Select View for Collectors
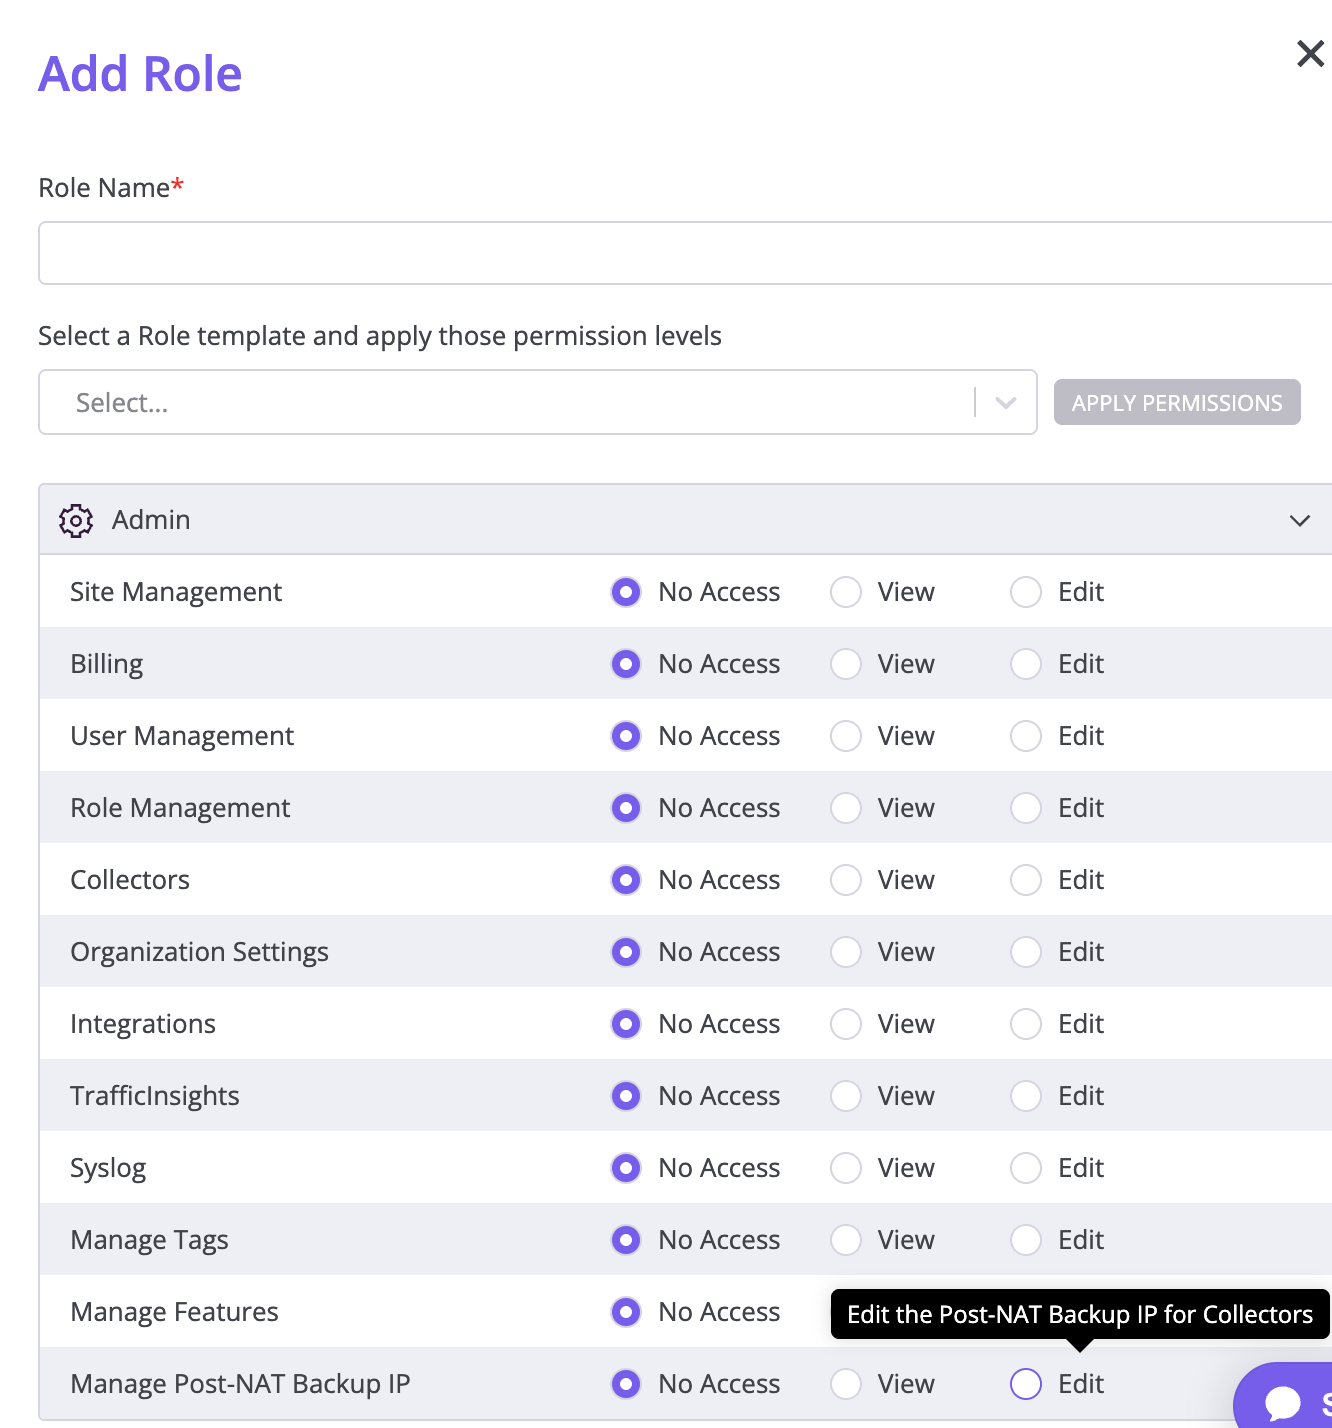This screenshot has height=1428, width=1332. [x=846, y=880]
